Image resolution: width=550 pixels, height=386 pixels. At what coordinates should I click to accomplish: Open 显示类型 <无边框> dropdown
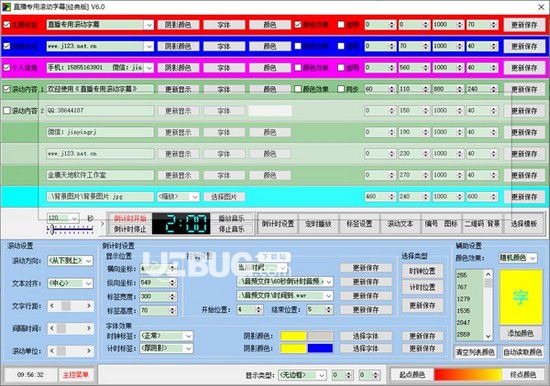coord(322,375)
